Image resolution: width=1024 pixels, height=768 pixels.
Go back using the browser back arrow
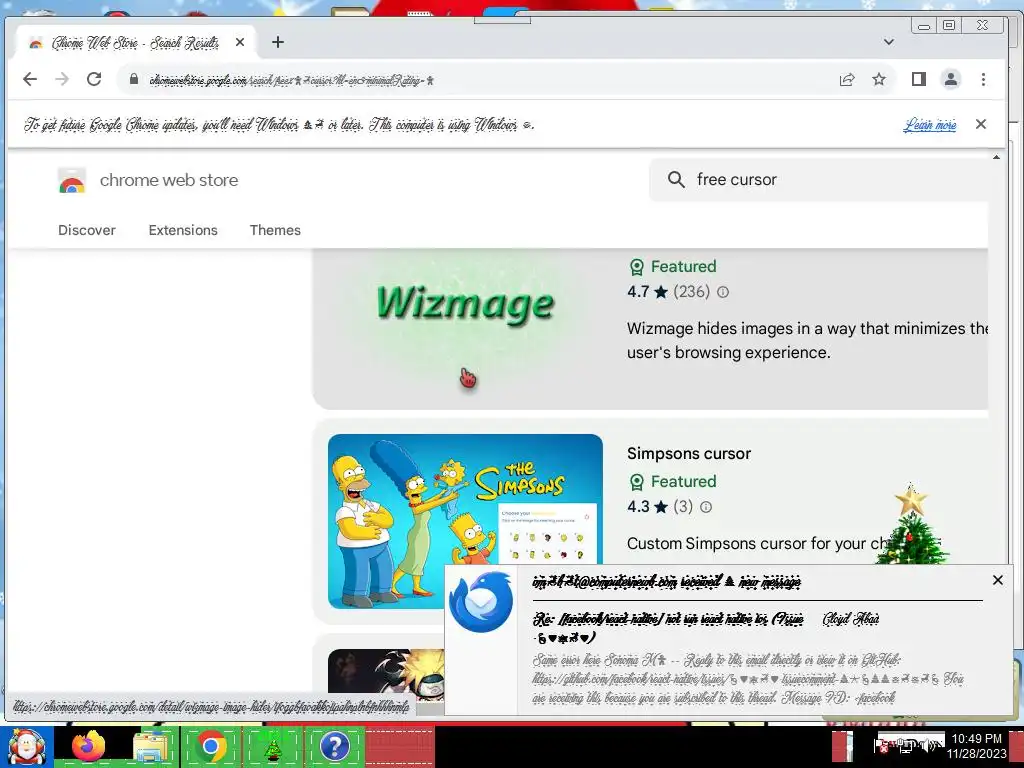coord(30,79)
